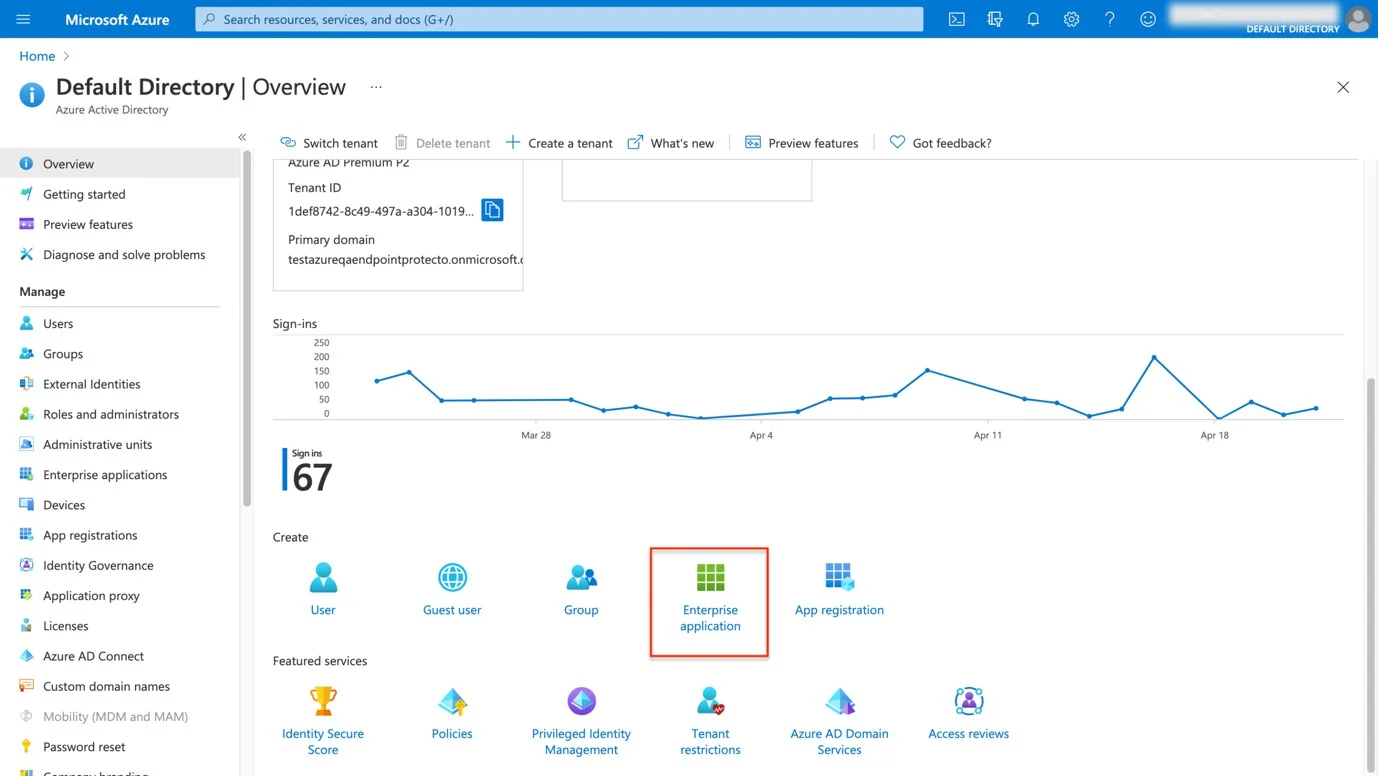Open Access reviews service
This screenshot has height=776, width=1378.
point(968,713)
